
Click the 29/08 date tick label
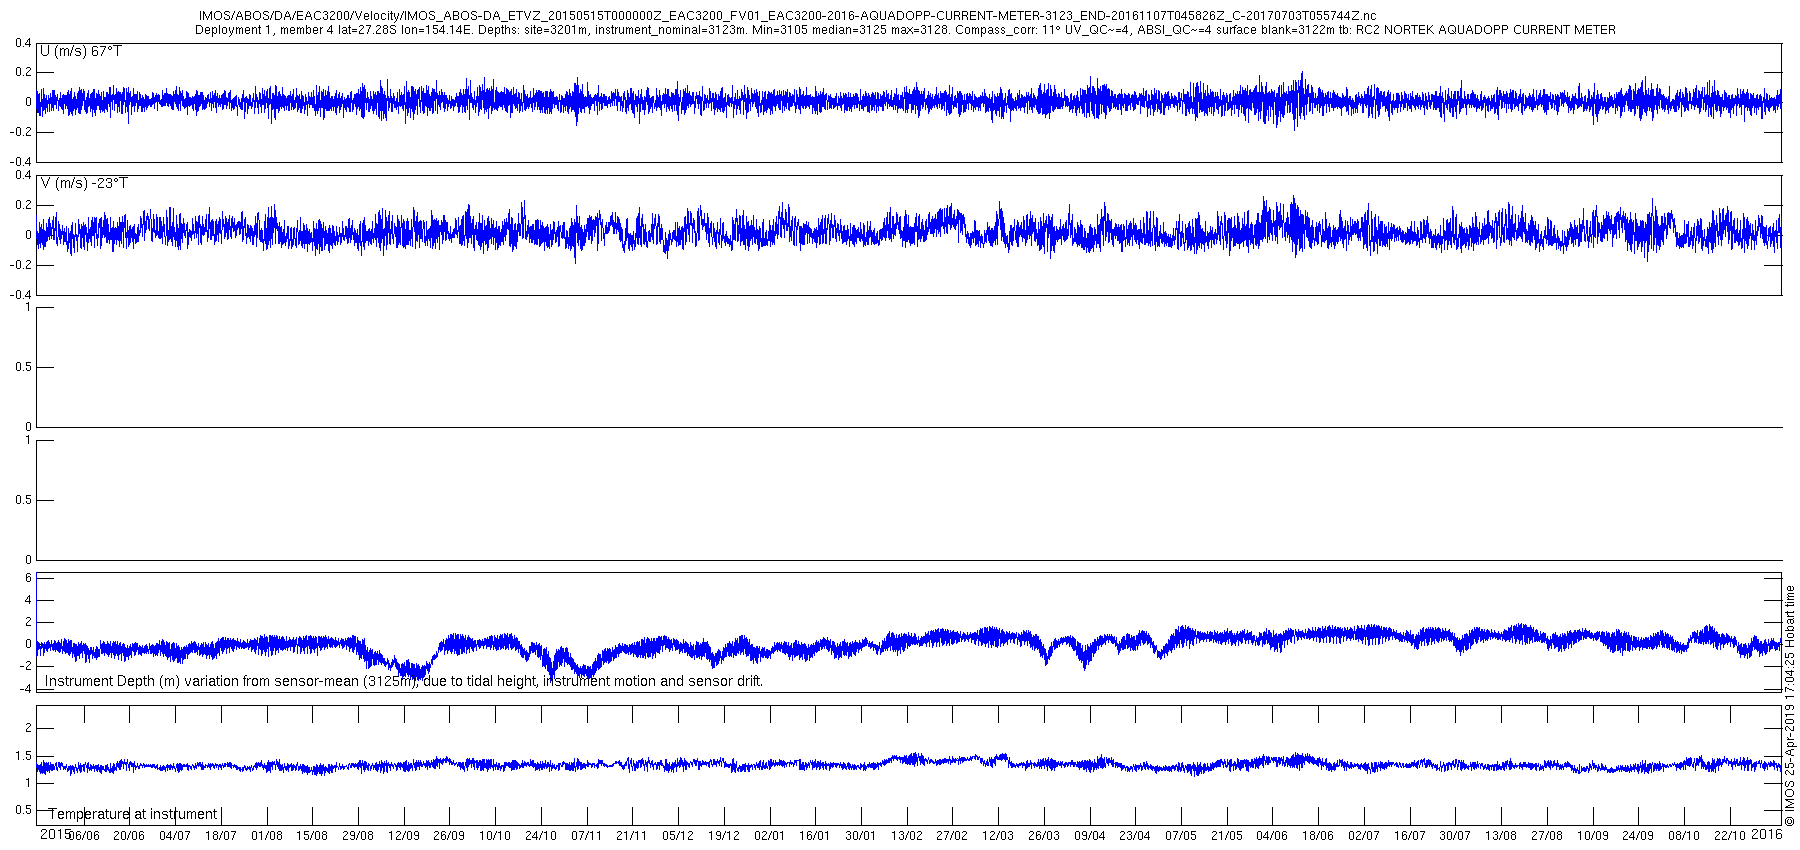(358, 836)
